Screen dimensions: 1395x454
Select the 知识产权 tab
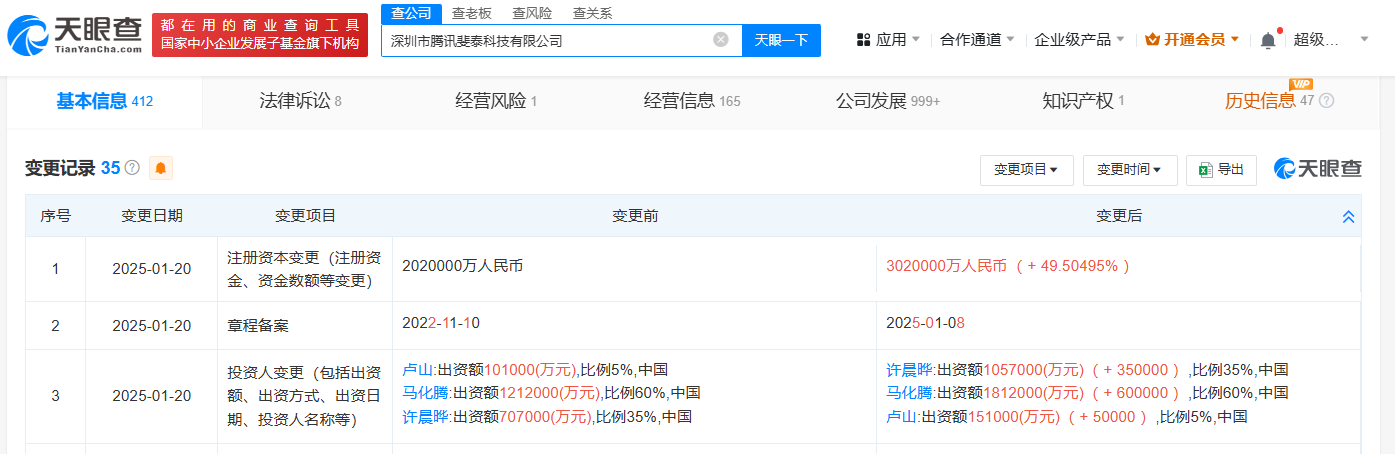1083,100
